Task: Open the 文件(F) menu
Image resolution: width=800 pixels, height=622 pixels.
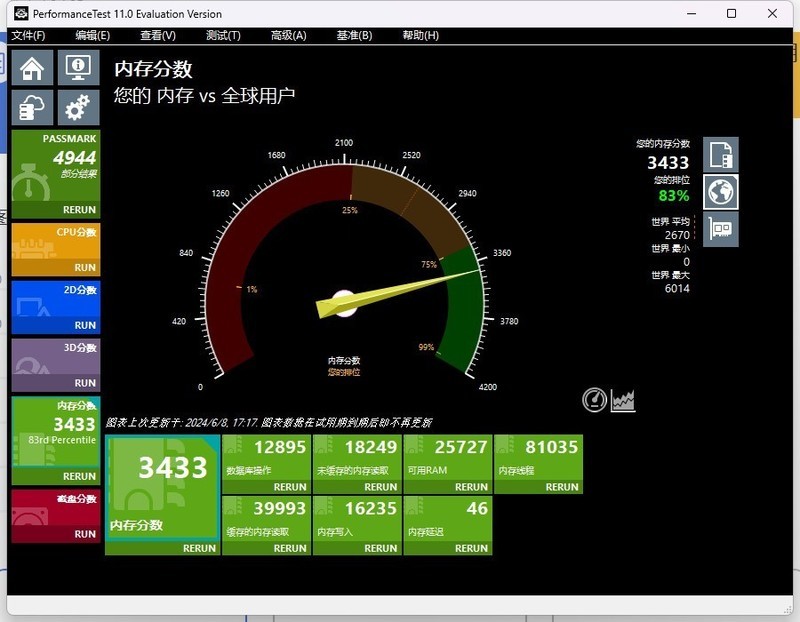Action: (x=28, y=35)
